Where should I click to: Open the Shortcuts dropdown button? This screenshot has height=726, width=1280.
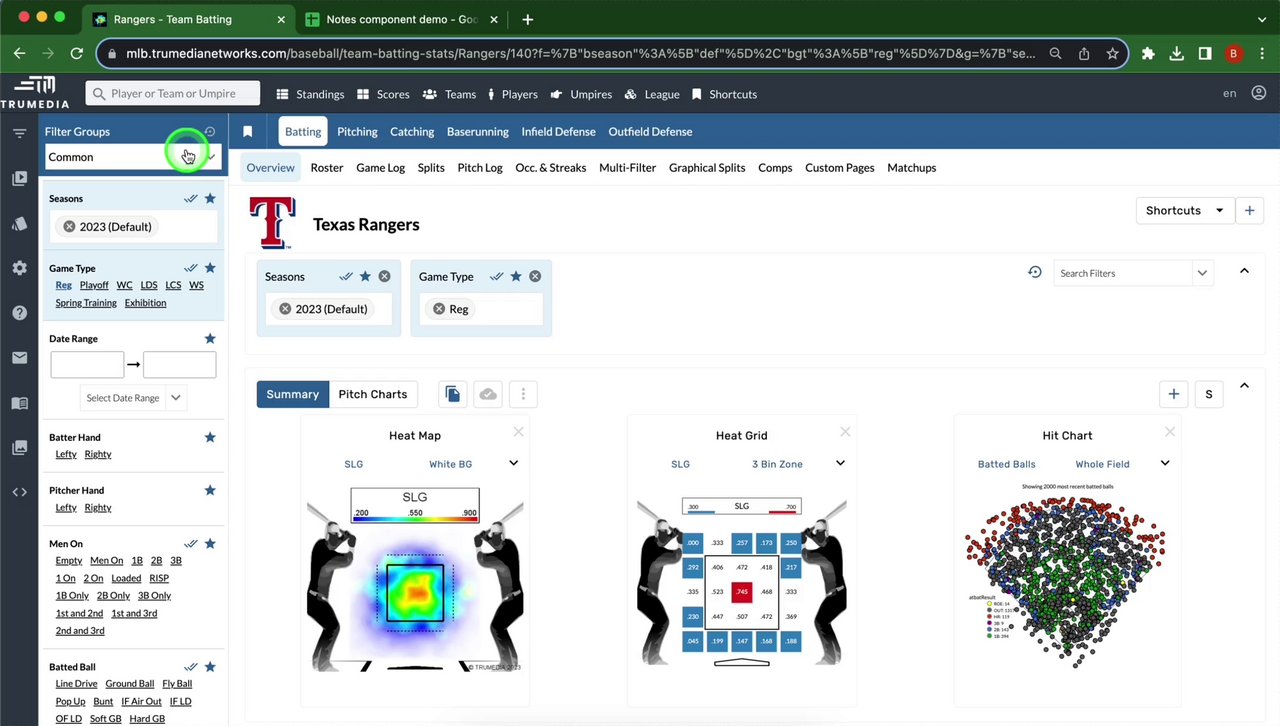point(1185,210)
